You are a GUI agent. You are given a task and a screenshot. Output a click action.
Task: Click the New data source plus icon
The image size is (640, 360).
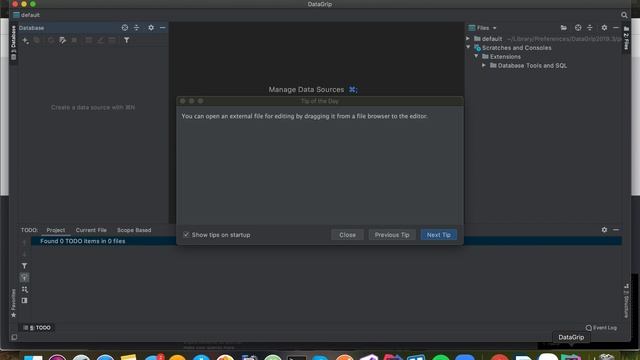[x=25, y=40]
